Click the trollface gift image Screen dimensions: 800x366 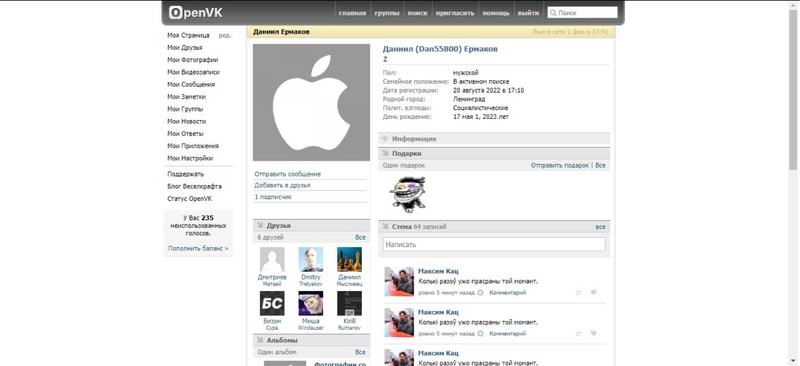coord(407,194)
